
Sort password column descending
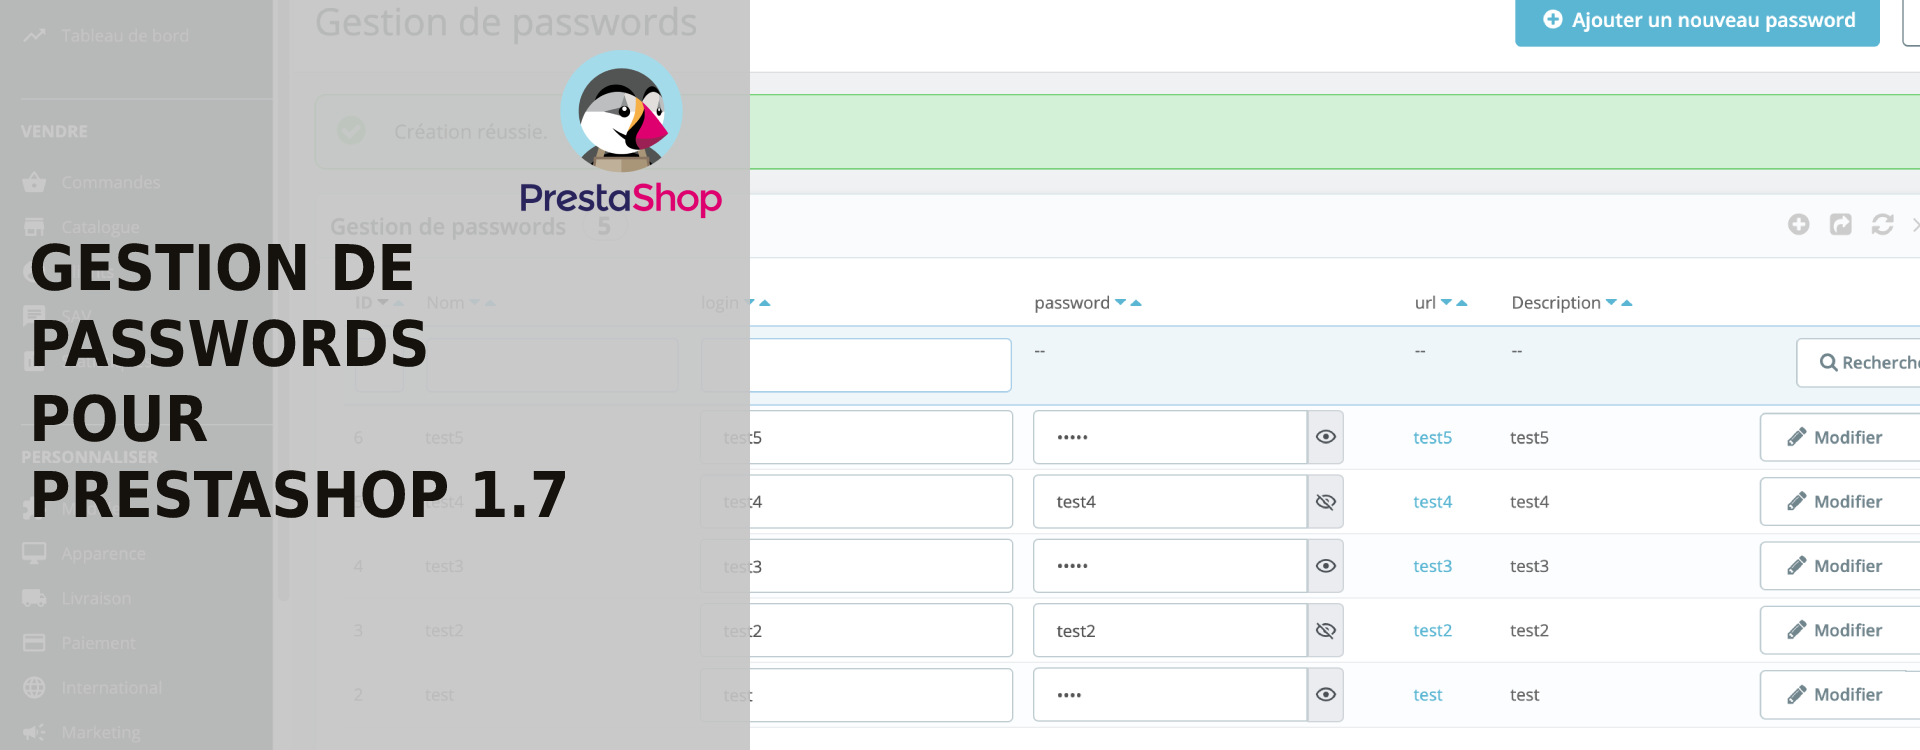[1120, 302]
